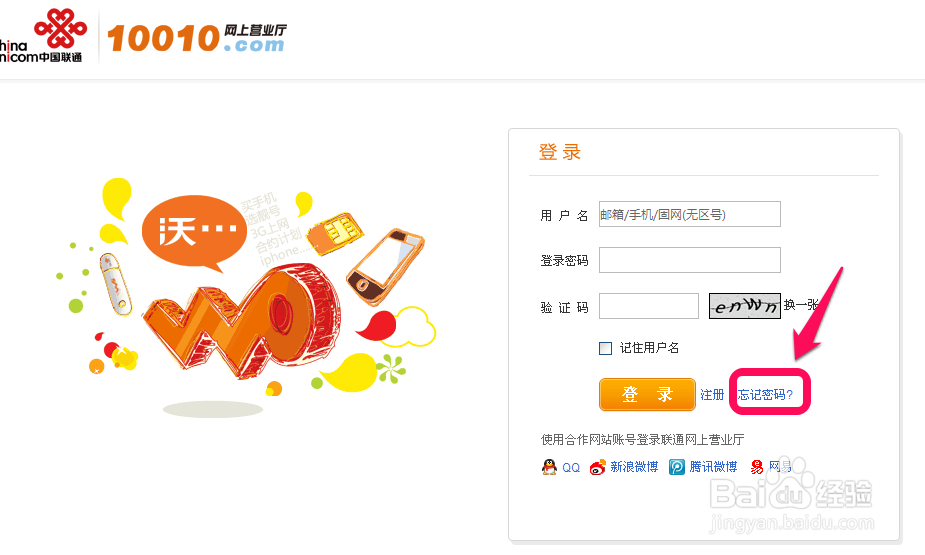This screenshot has width=925, height=555.
Task: Open the 注册 registration link
Action: (x=712, y=395)
